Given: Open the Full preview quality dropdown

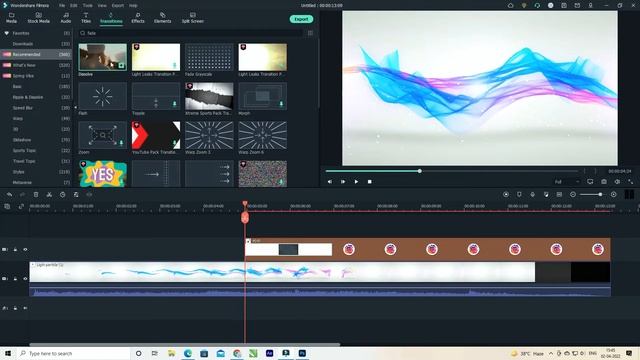Looking at the screenshot, I should click(567, 182).
